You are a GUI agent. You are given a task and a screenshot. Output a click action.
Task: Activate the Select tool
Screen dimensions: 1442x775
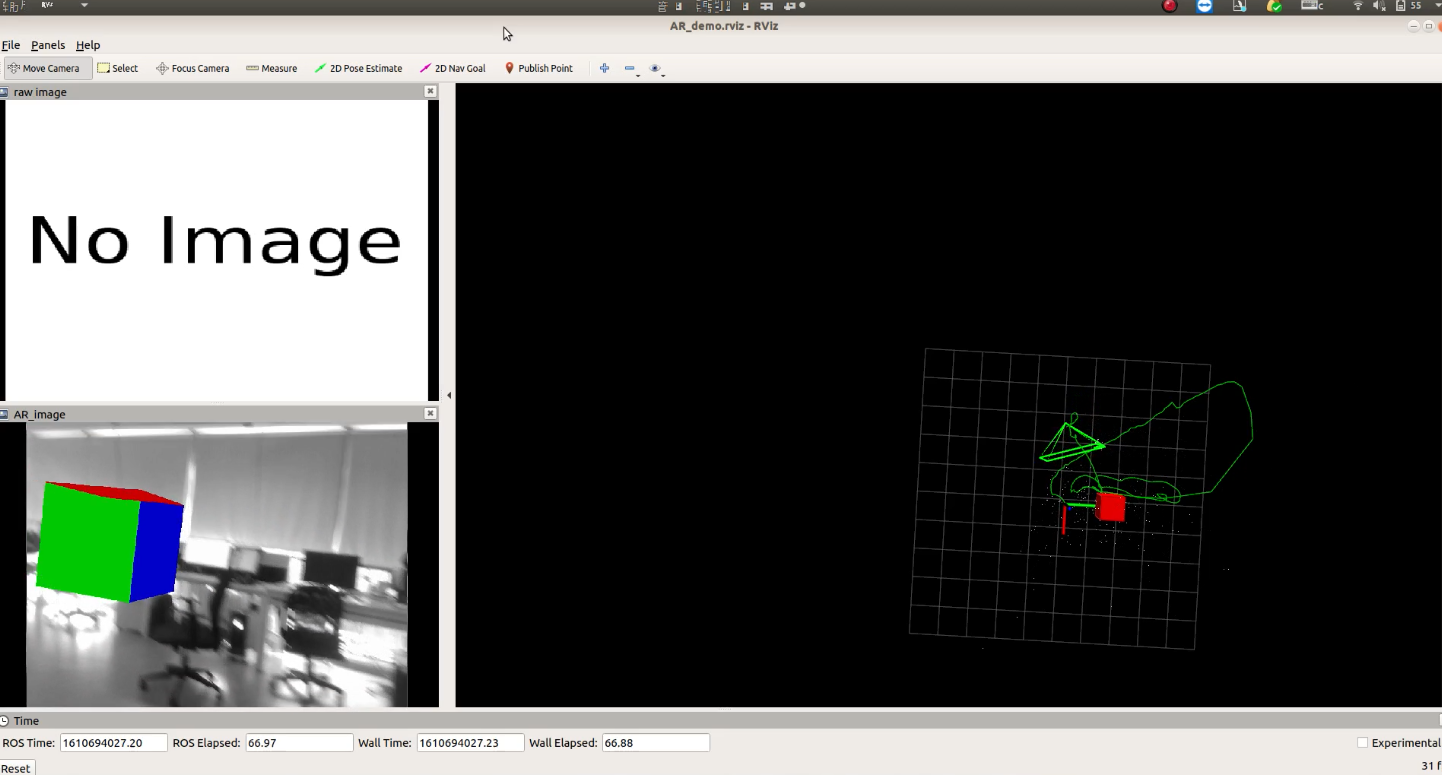[x=118, y=68]
